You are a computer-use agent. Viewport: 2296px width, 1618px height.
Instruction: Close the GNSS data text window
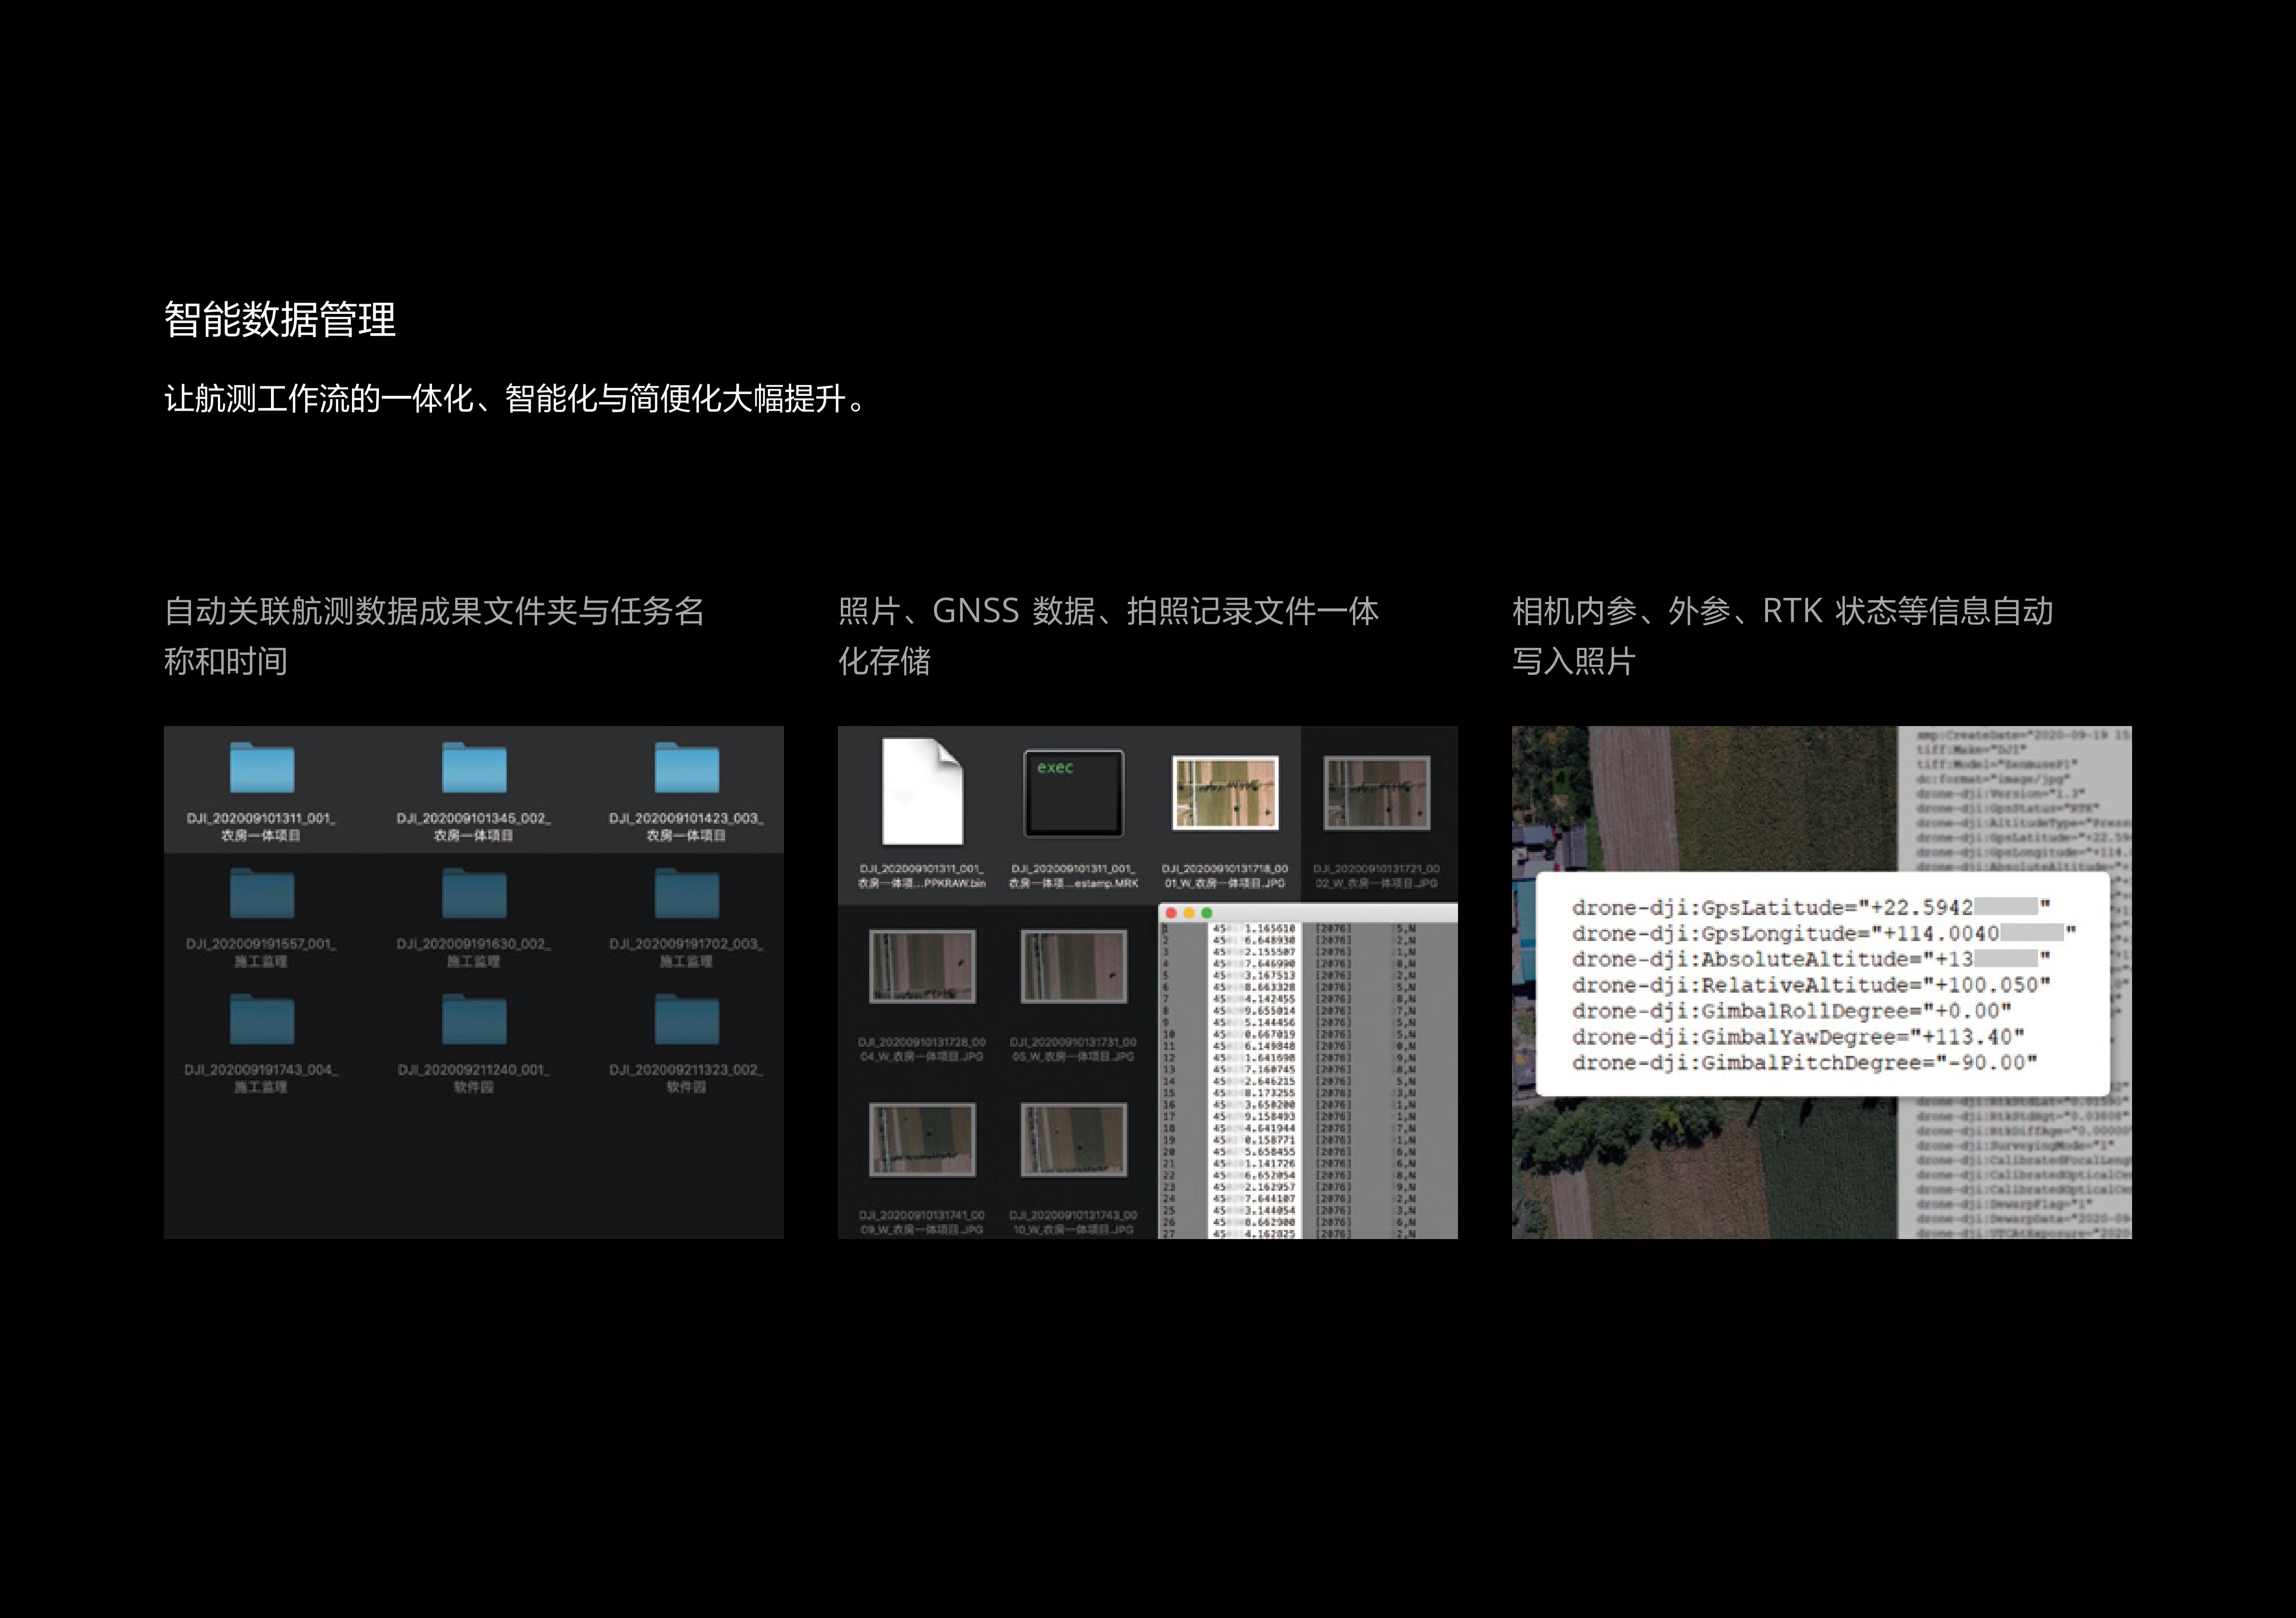click(x=1172, y=913)
